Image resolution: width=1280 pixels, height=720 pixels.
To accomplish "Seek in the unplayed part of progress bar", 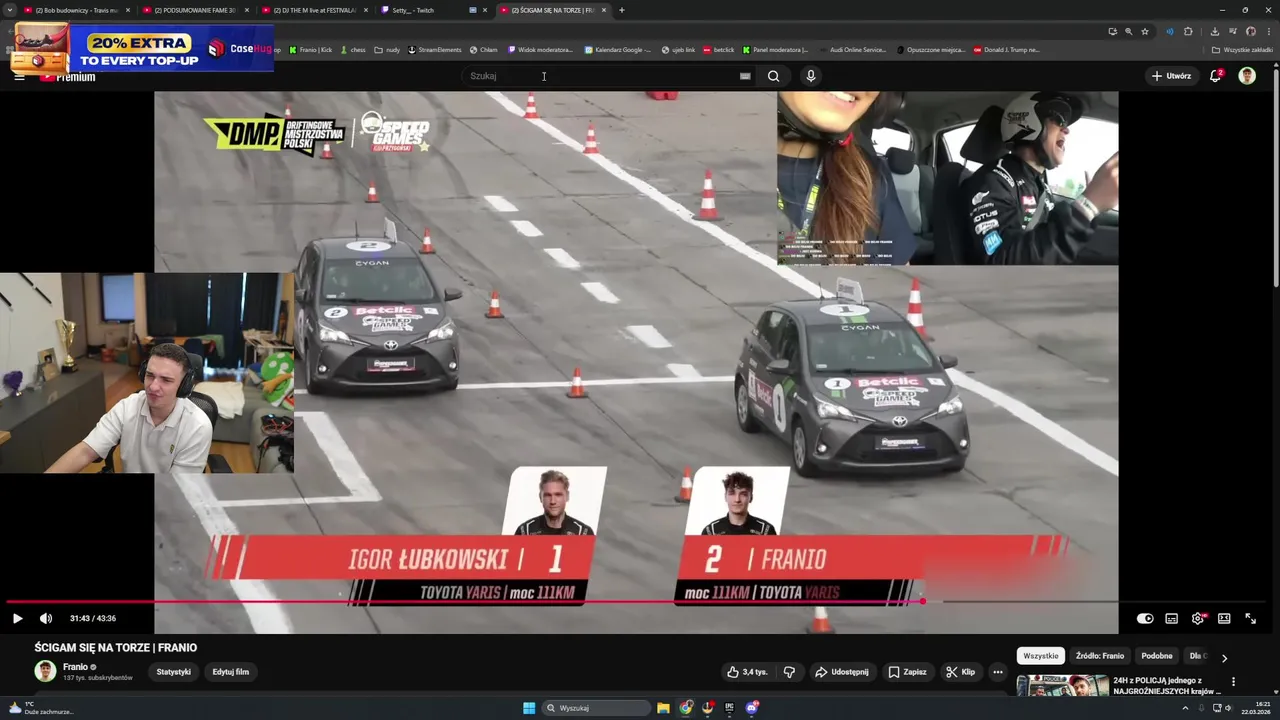I will click(1096, 602).
